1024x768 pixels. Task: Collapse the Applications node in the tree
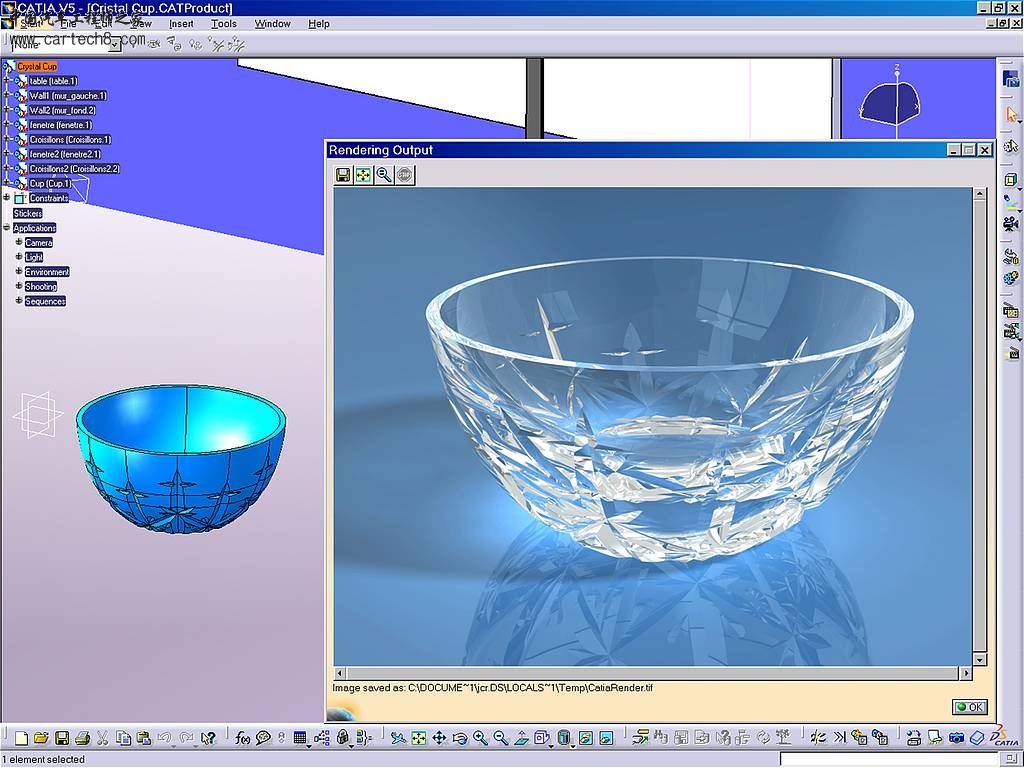point(7,227)
